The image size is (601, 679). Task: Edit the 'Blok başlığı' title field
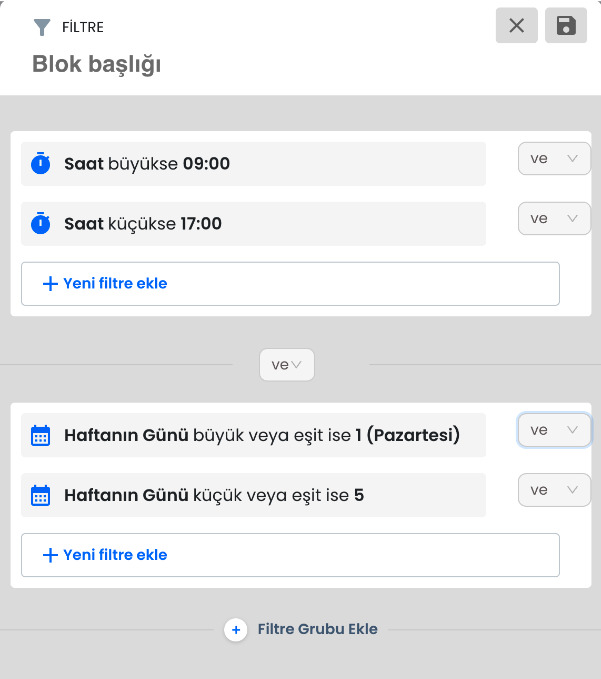(97, 65)
